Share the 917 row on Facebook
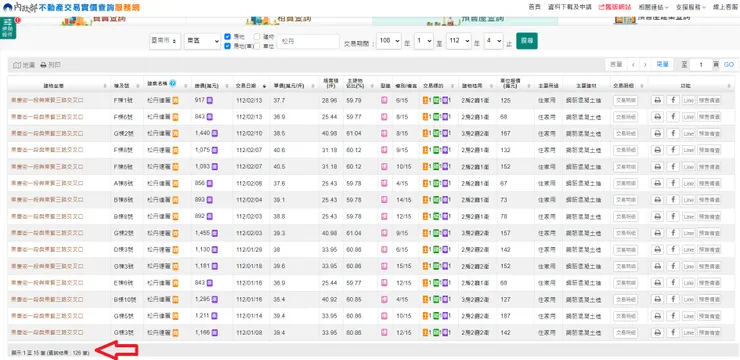This screenshot has width=740, height=360. click(x=673, y=100)
